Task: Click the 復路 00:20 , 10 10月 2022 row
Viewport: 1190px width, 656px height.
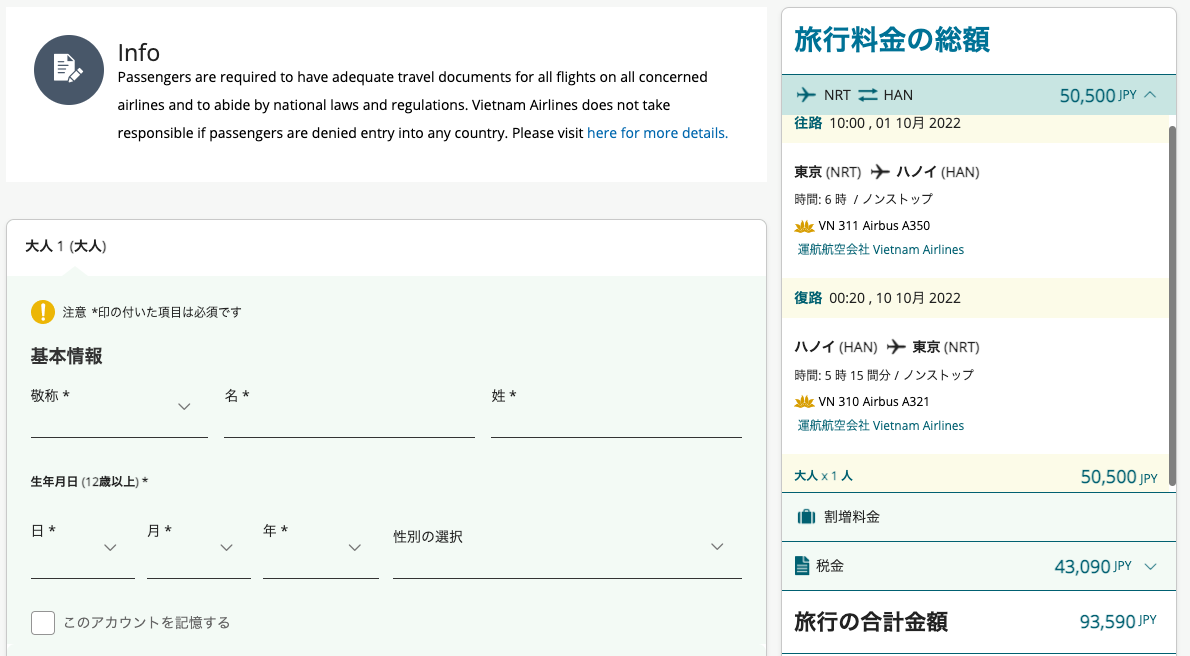Action: (x=974, y=298)
